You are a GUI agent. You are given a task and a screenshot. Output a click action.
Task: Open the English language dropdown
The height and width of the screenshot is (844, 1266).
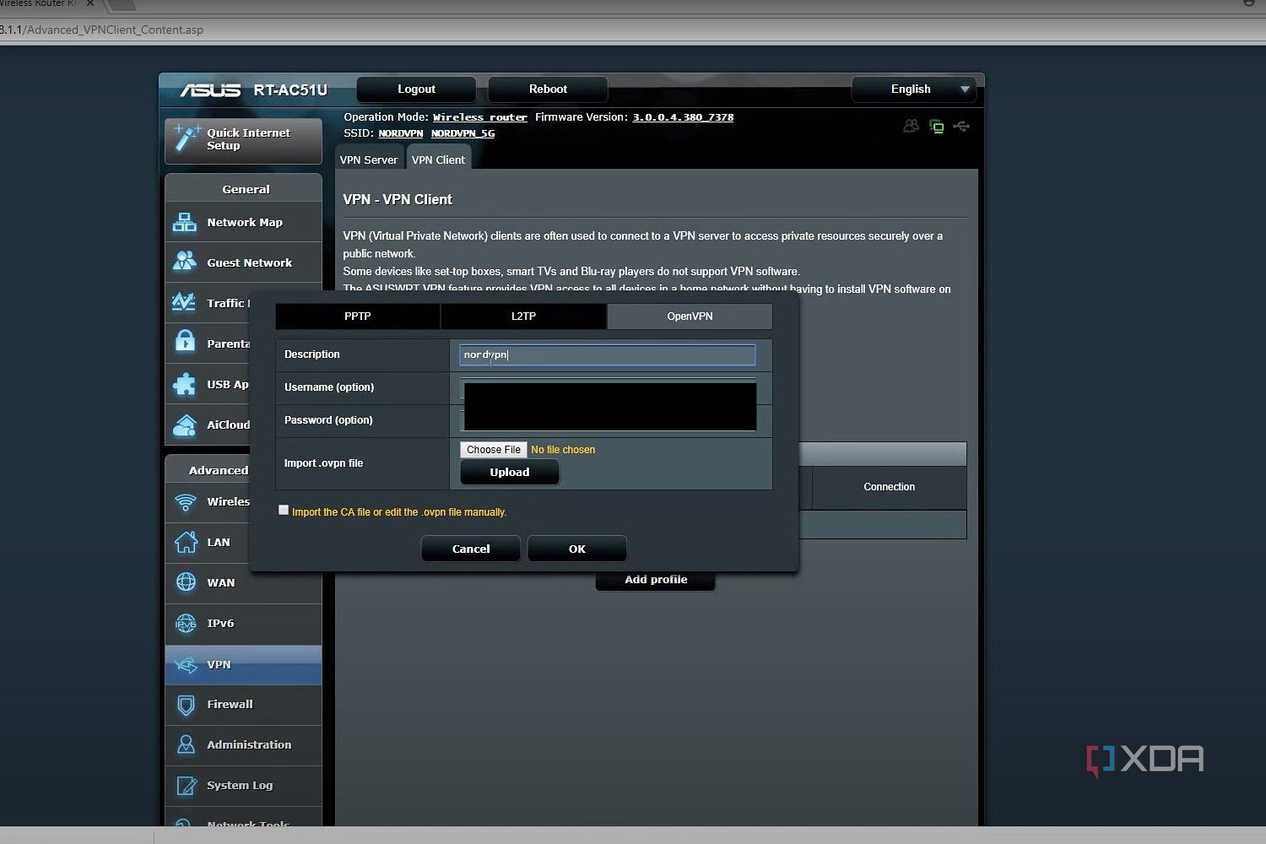pyautogui.click(x=914, y=89)
